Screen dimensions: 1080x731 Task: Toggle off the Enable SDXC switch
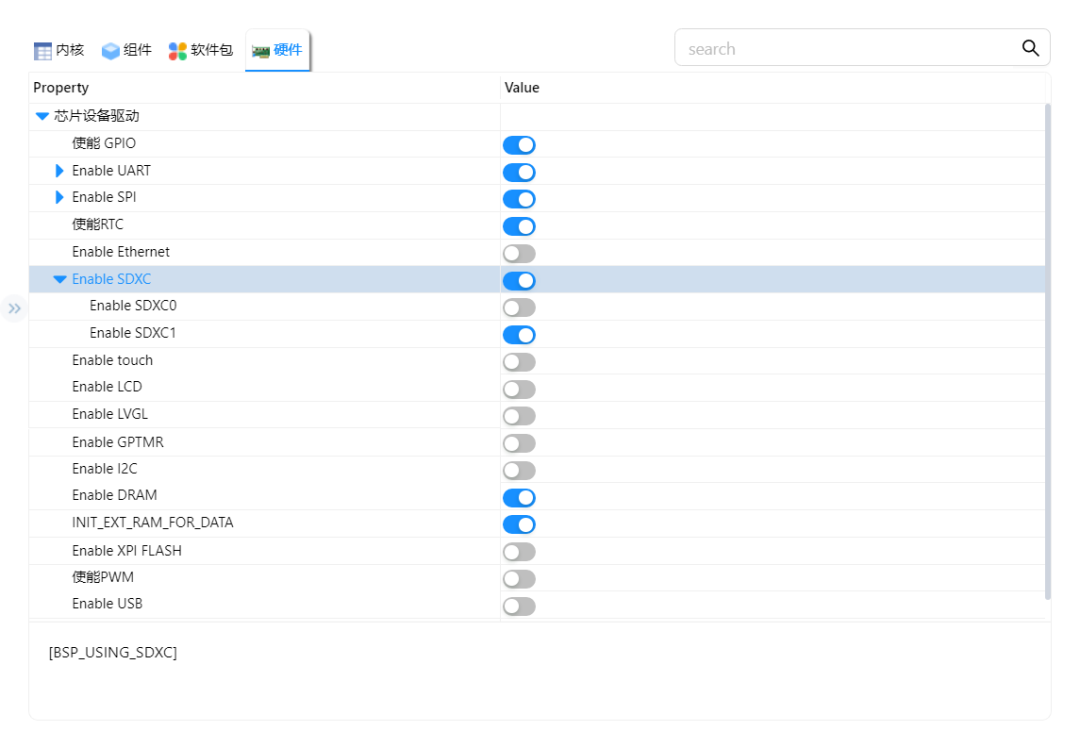pyautogui.click(x=519, y=280)
